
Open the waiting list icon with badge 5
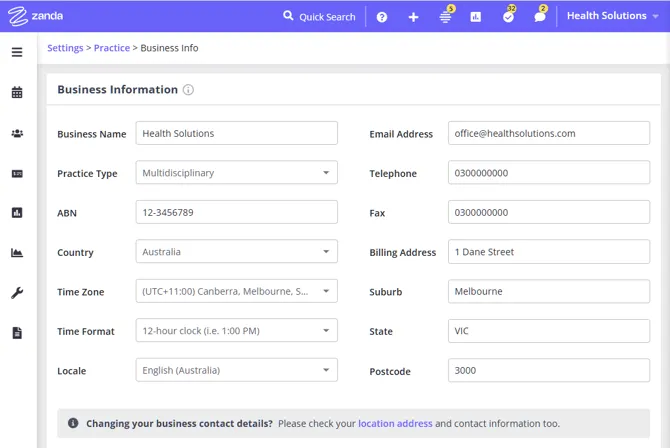(446, 16)
